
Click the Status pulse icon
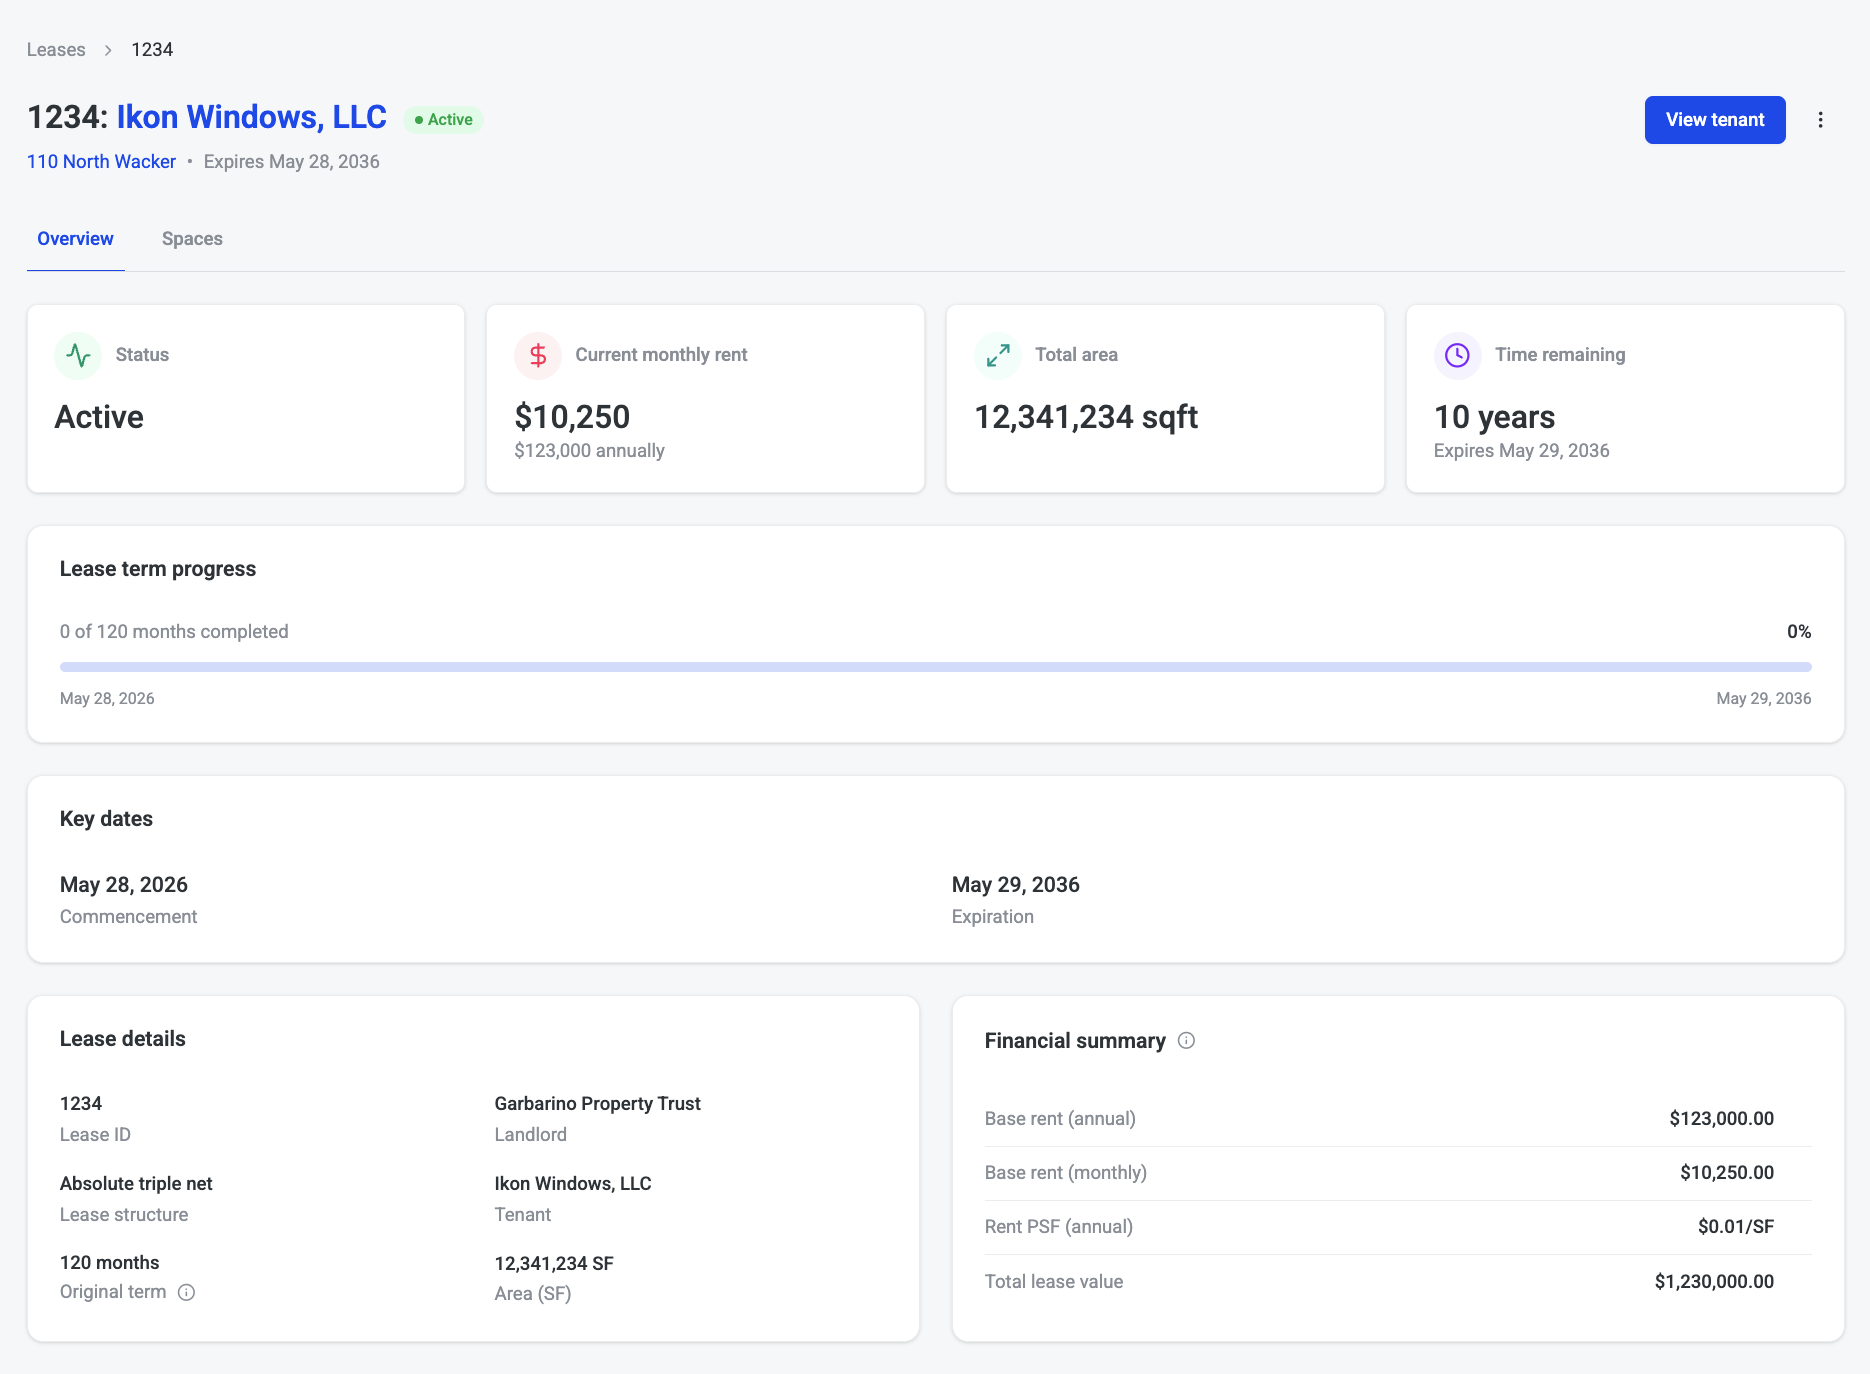pos(78,355)
